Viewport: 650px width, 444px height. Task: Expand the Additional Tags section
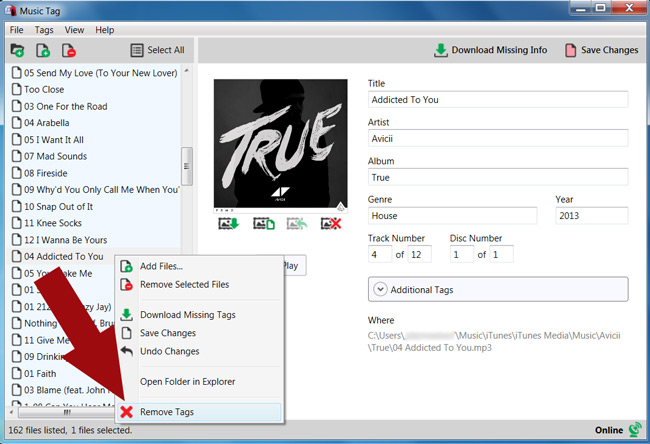pos(498,289)
